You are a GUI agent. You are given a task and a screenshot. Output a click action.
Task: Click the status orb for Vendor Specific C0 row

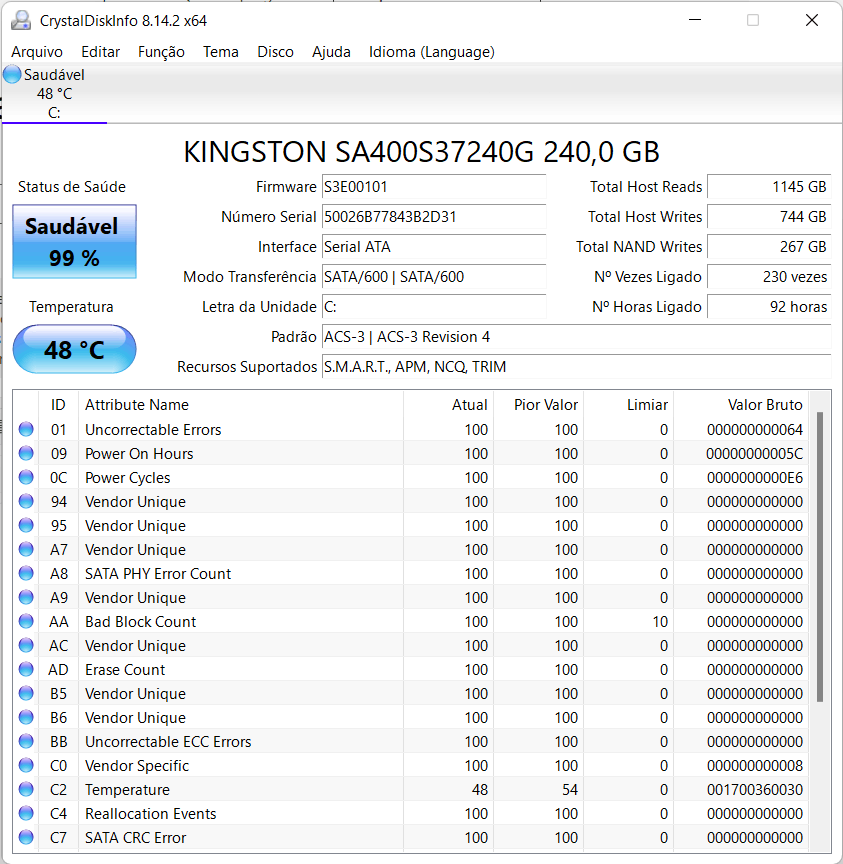click(26, 765)
